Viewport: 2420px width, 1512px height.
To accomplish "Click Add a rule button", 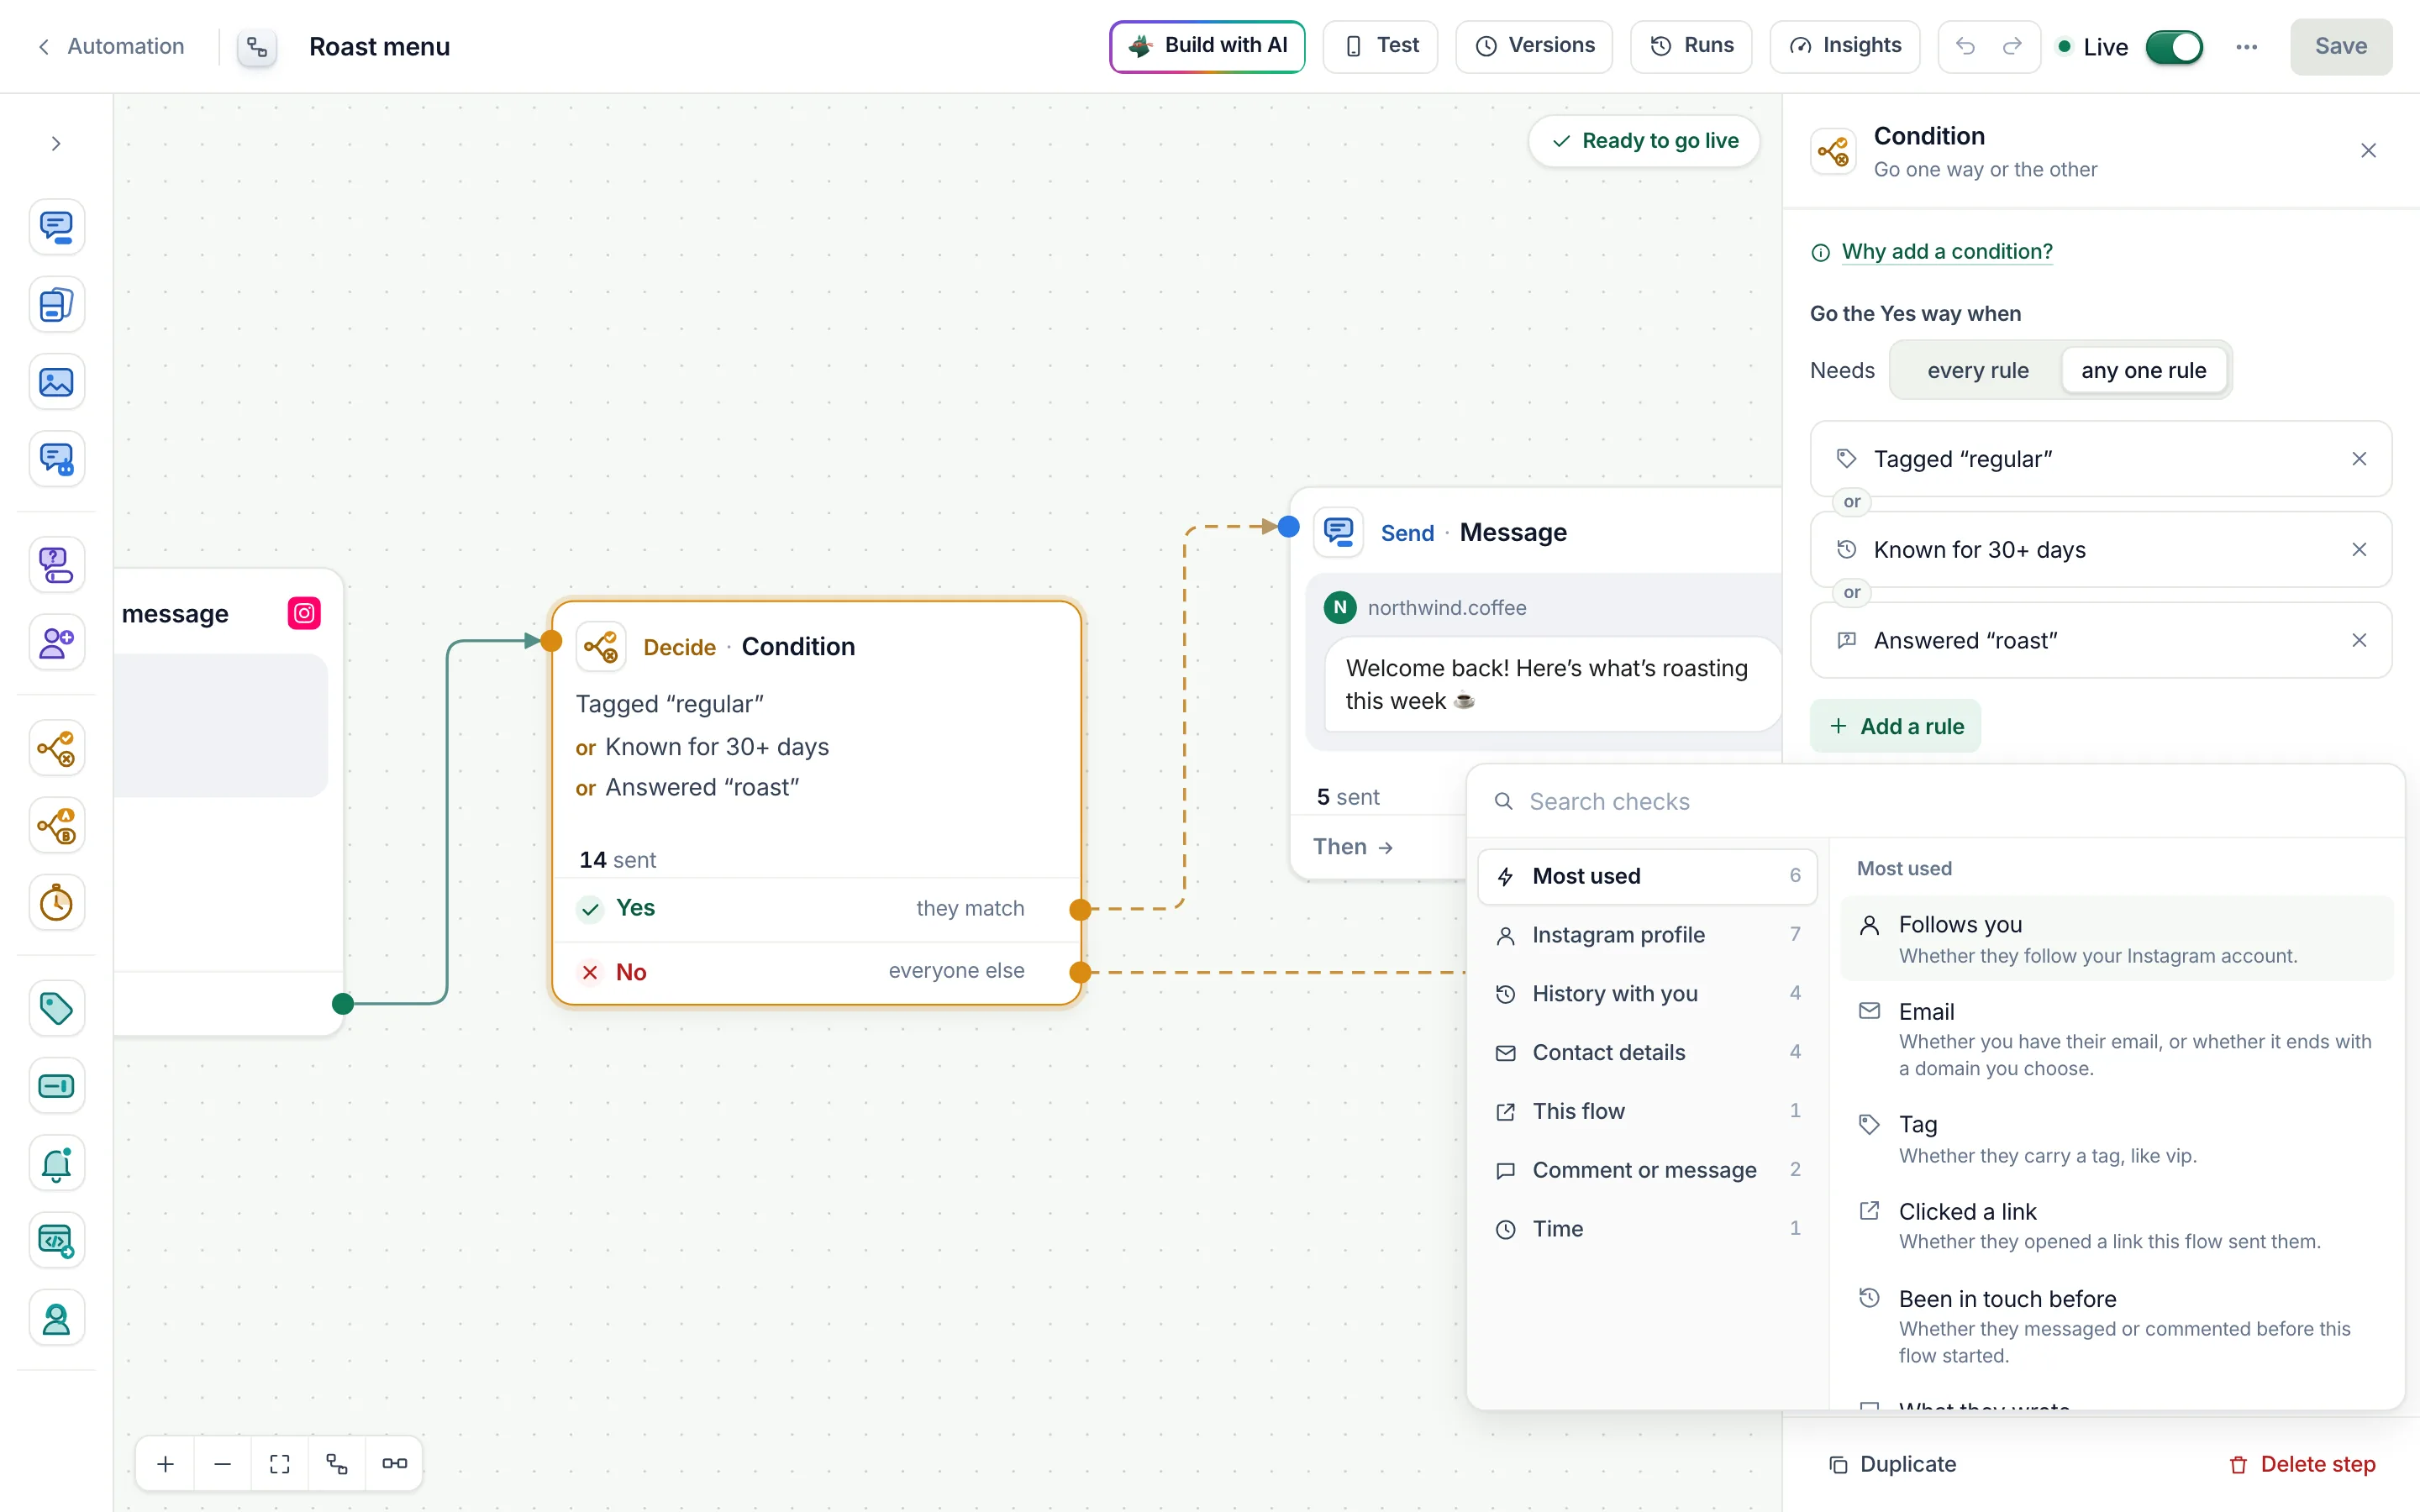I will click(x=1895, y=727).
